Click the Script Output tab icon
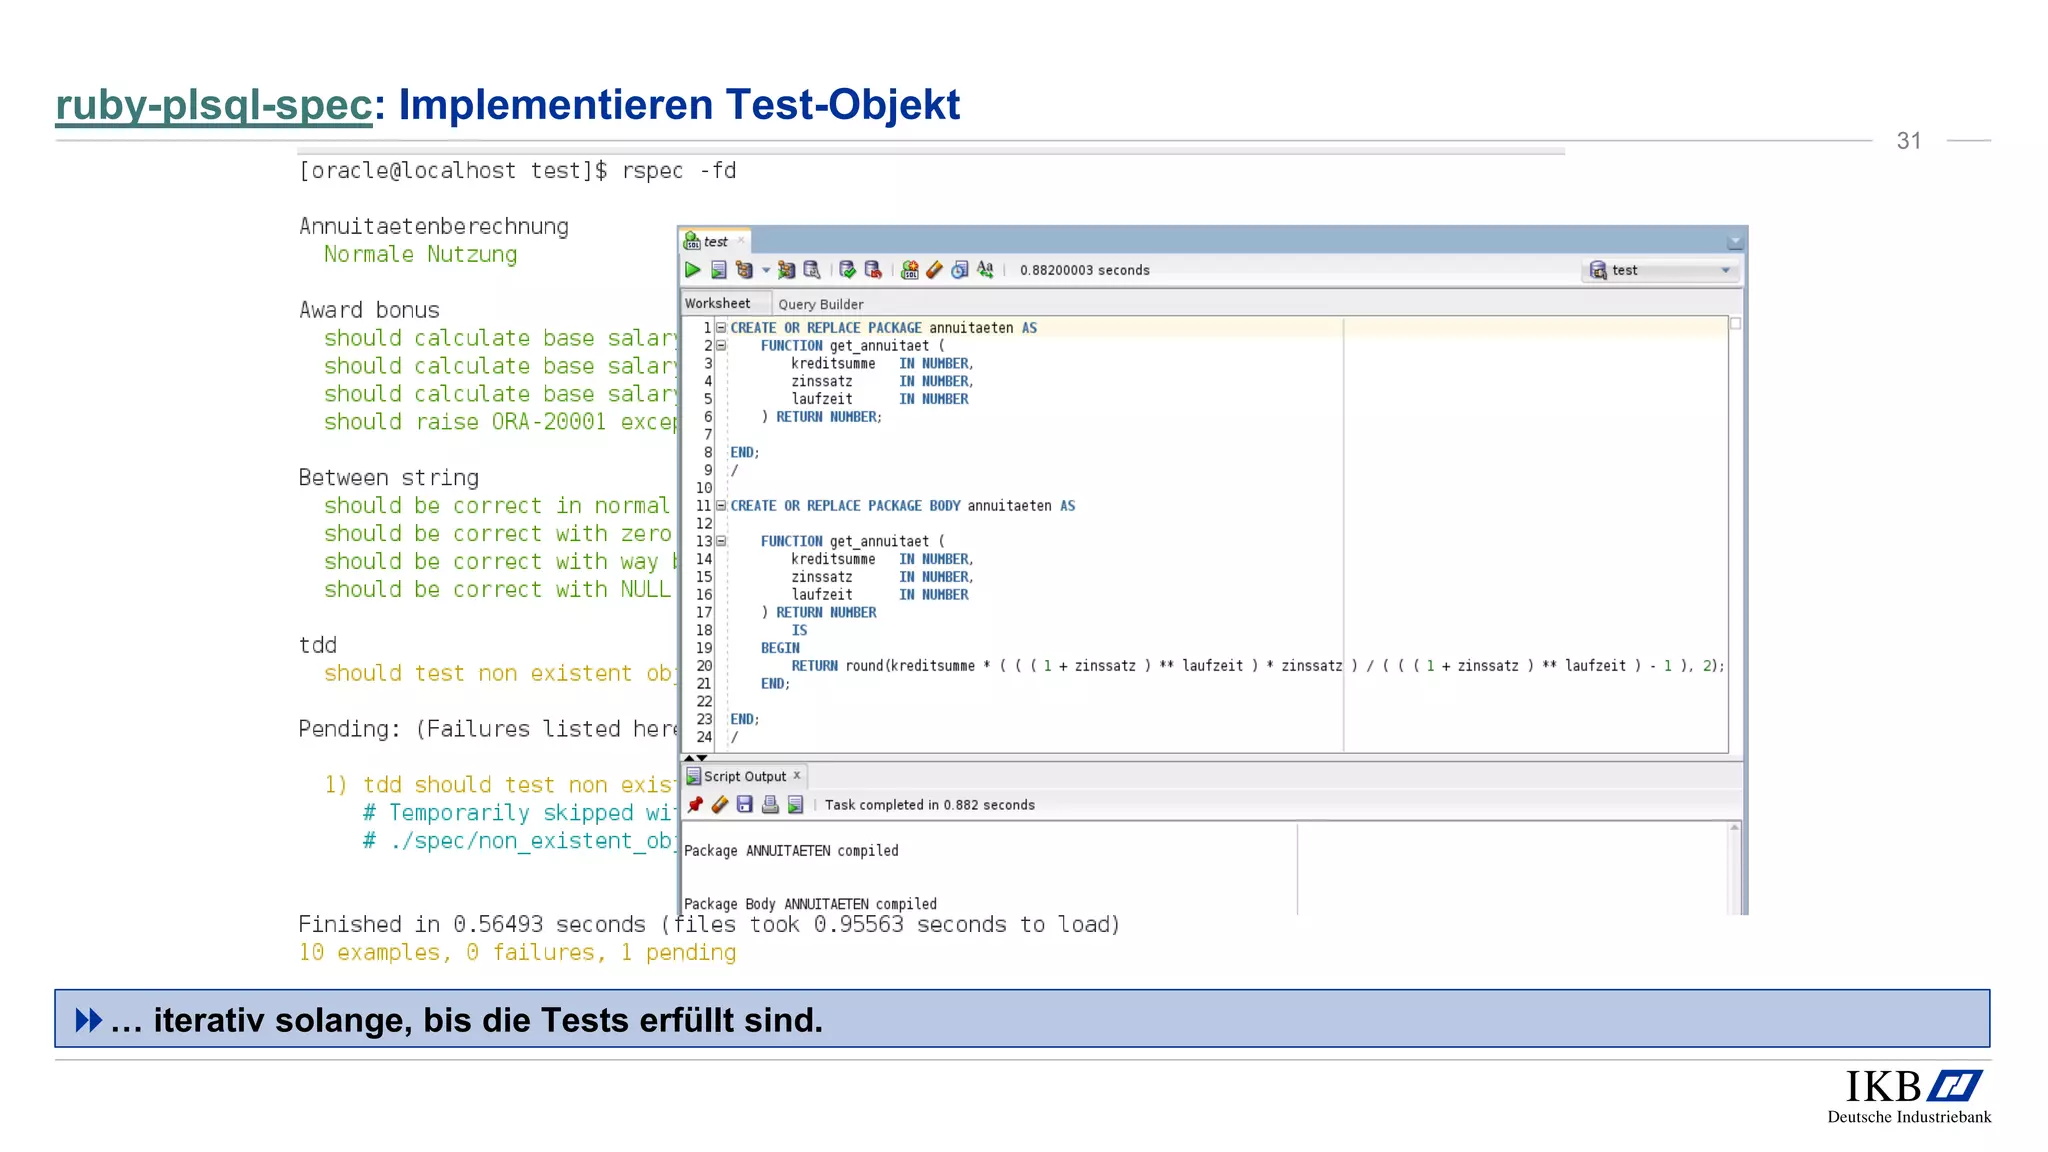The height and width of the screenshot is (1152, 2048). point(693,776)
